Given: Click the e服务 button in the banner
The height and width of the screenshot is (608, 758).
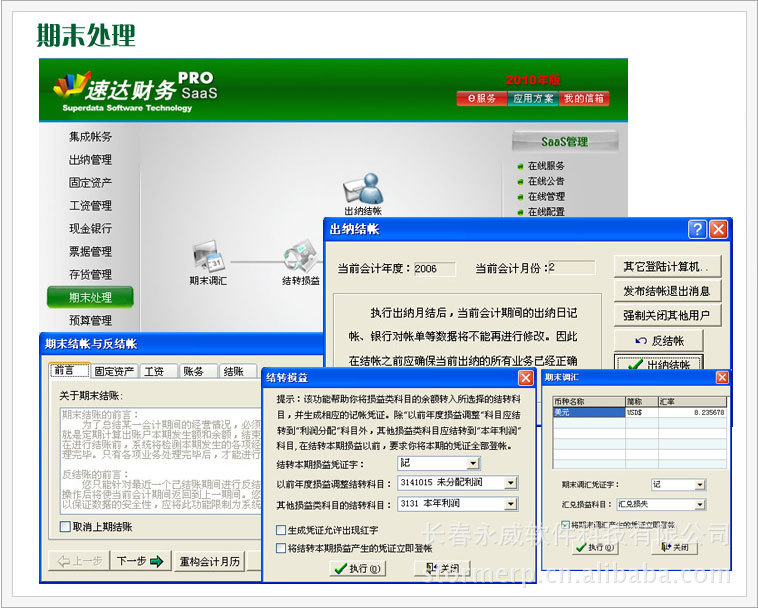Looking at the screenshot, I should tap(481, 99).
